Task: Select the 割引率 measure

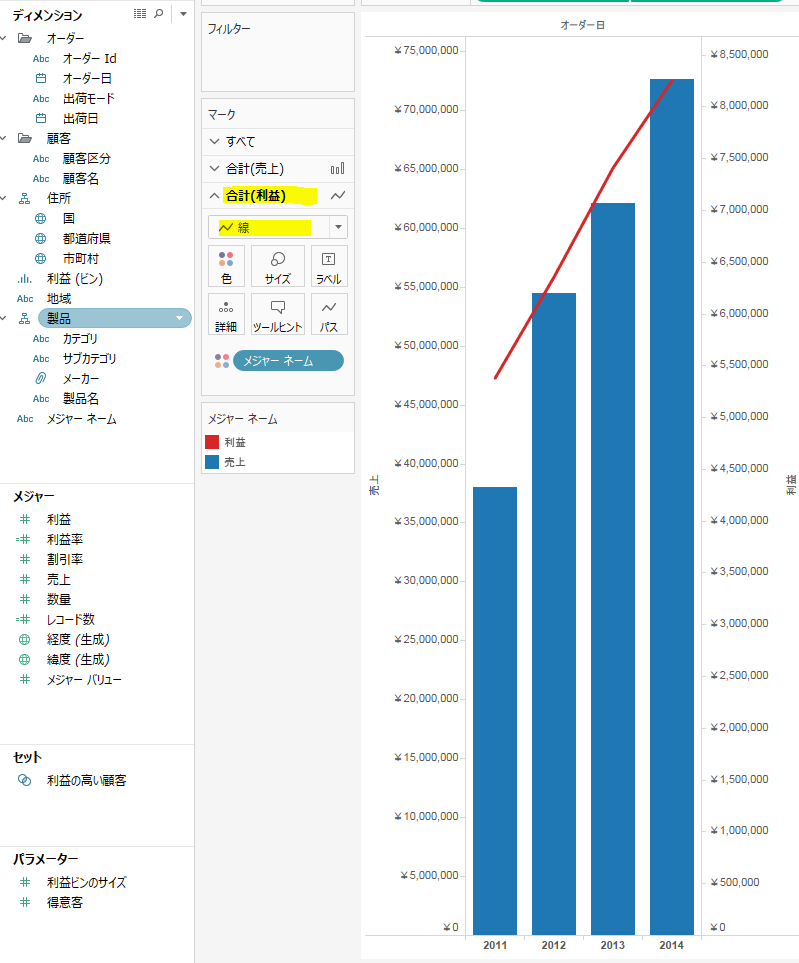Action: click(x=65, y=559)
